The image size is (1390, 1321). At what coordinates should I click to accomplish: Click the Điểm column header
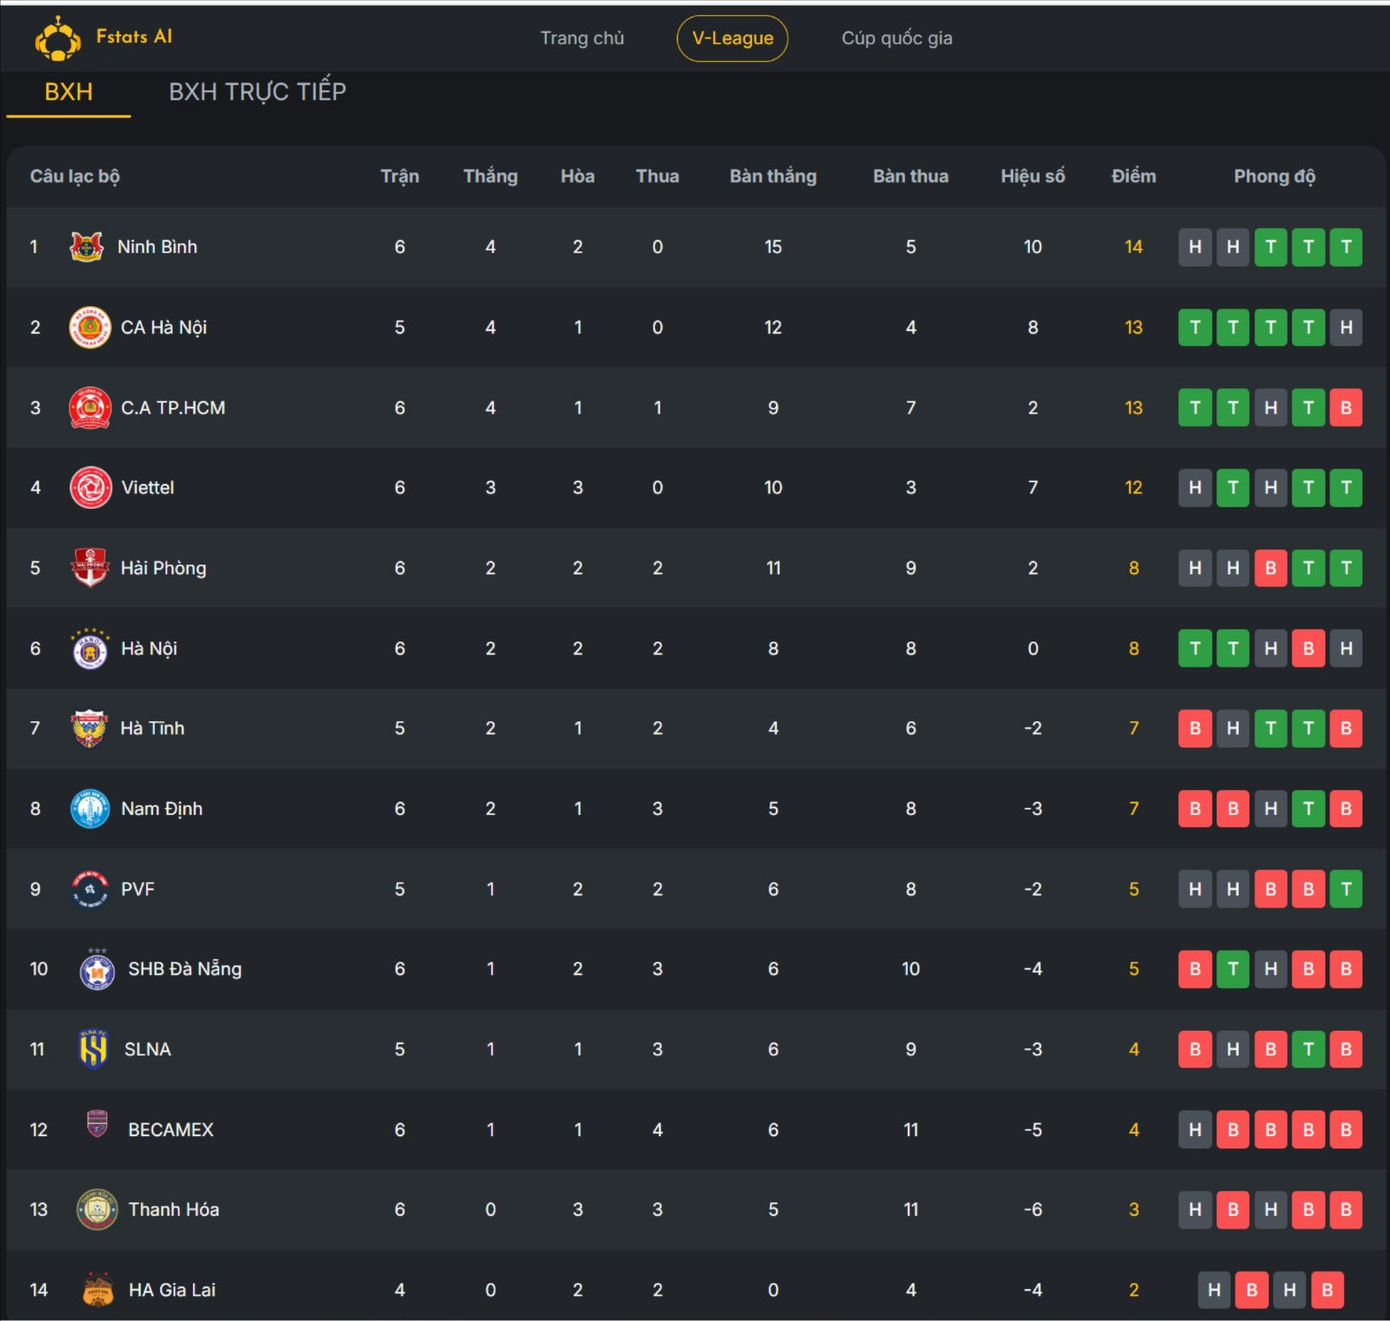click(x=1133, y=176)
